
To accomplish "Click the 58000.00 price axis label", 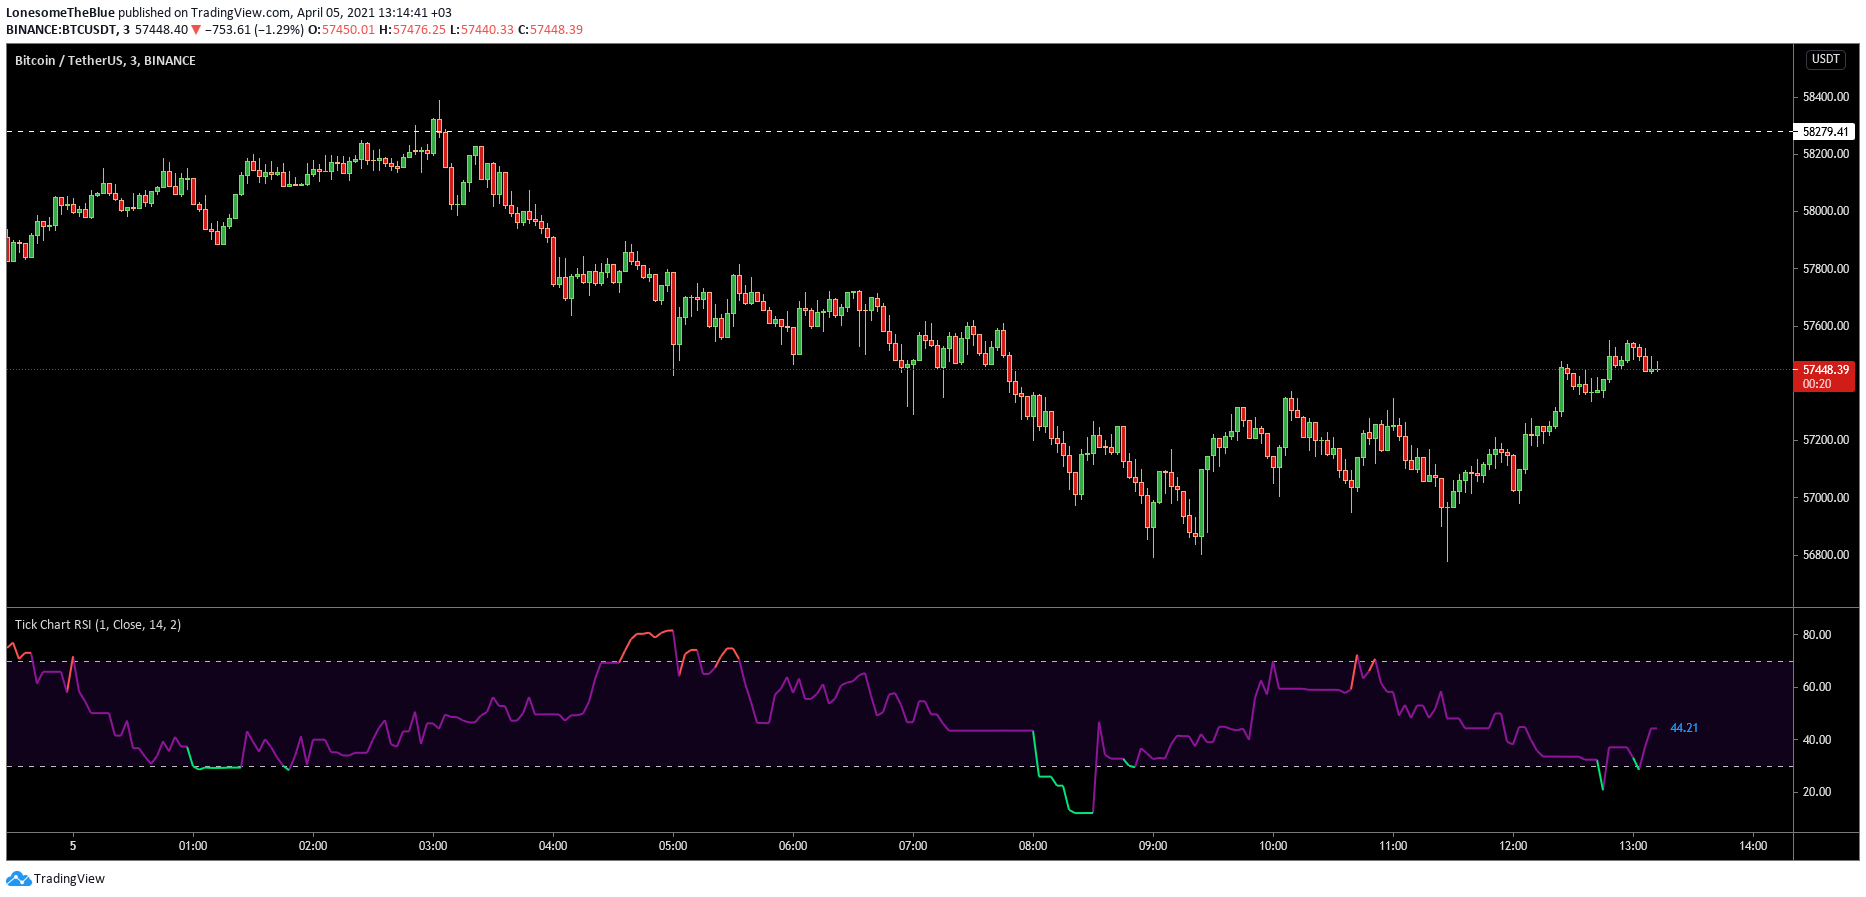I will coord(1826,211).
